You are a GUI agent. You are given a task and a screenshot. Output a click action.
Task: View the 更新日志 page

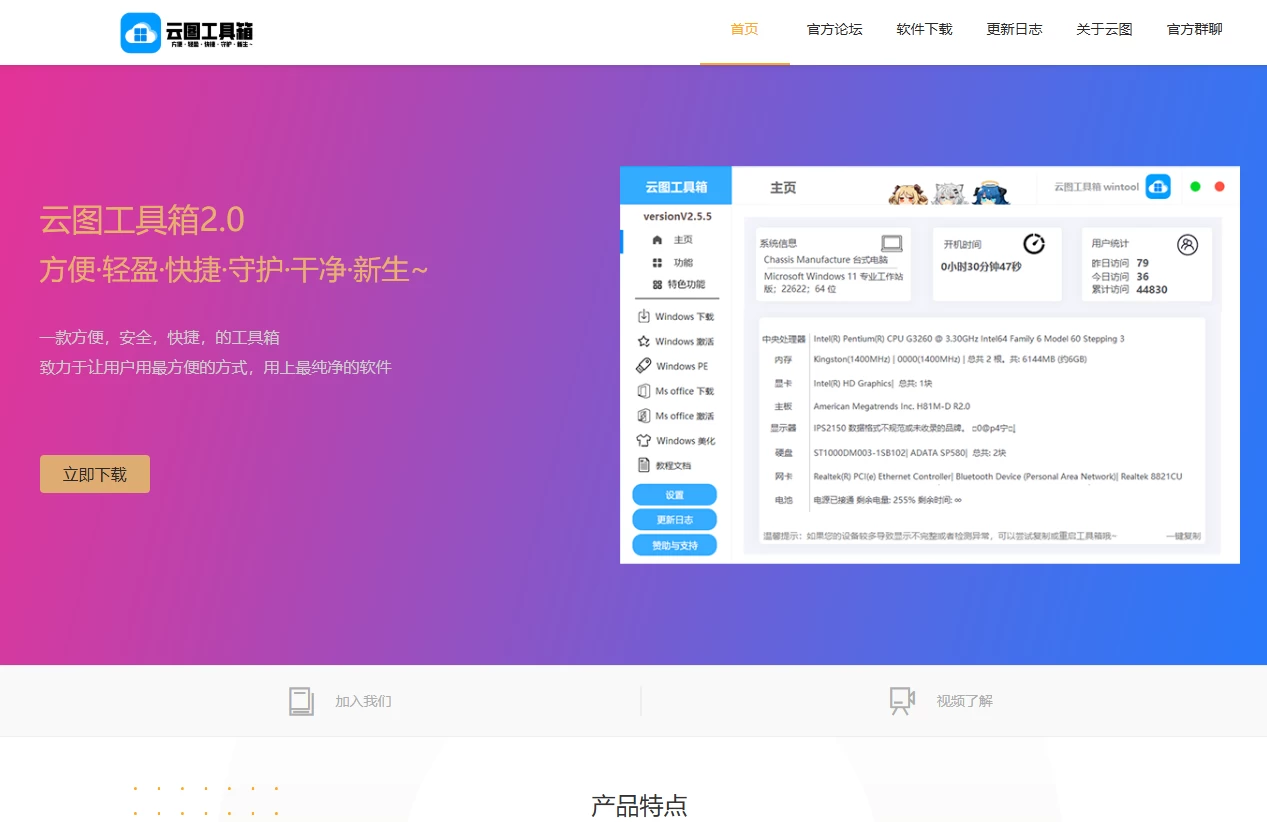(1014, 29)
